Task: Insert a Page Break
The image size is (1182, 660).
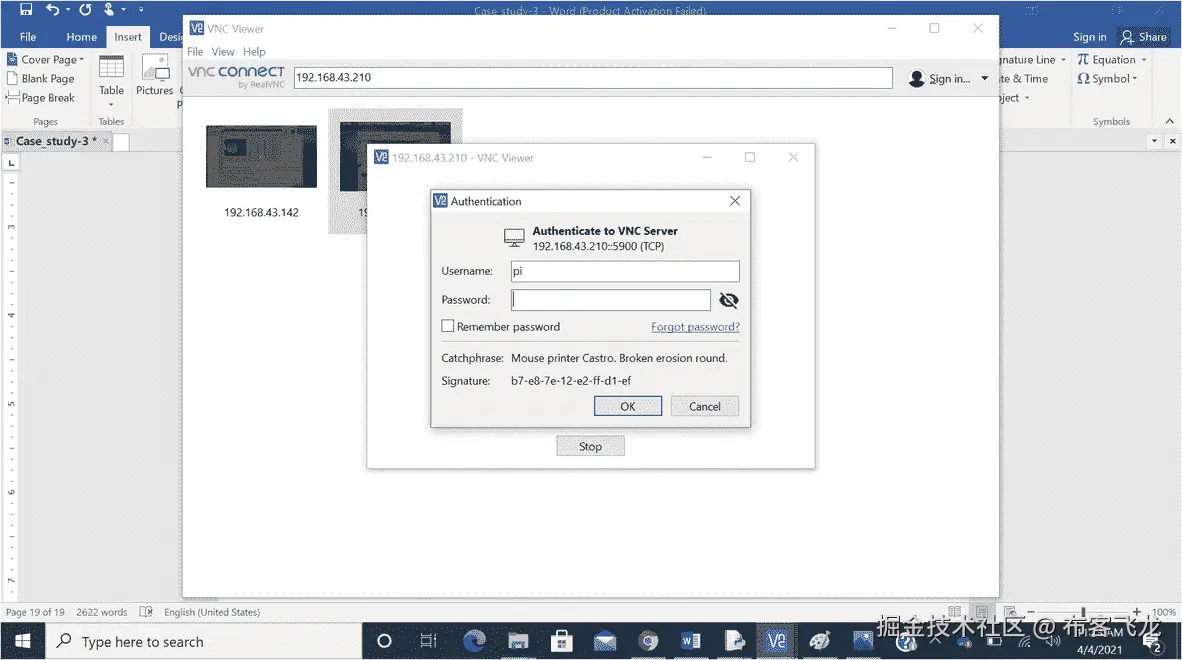Action: 41,97
